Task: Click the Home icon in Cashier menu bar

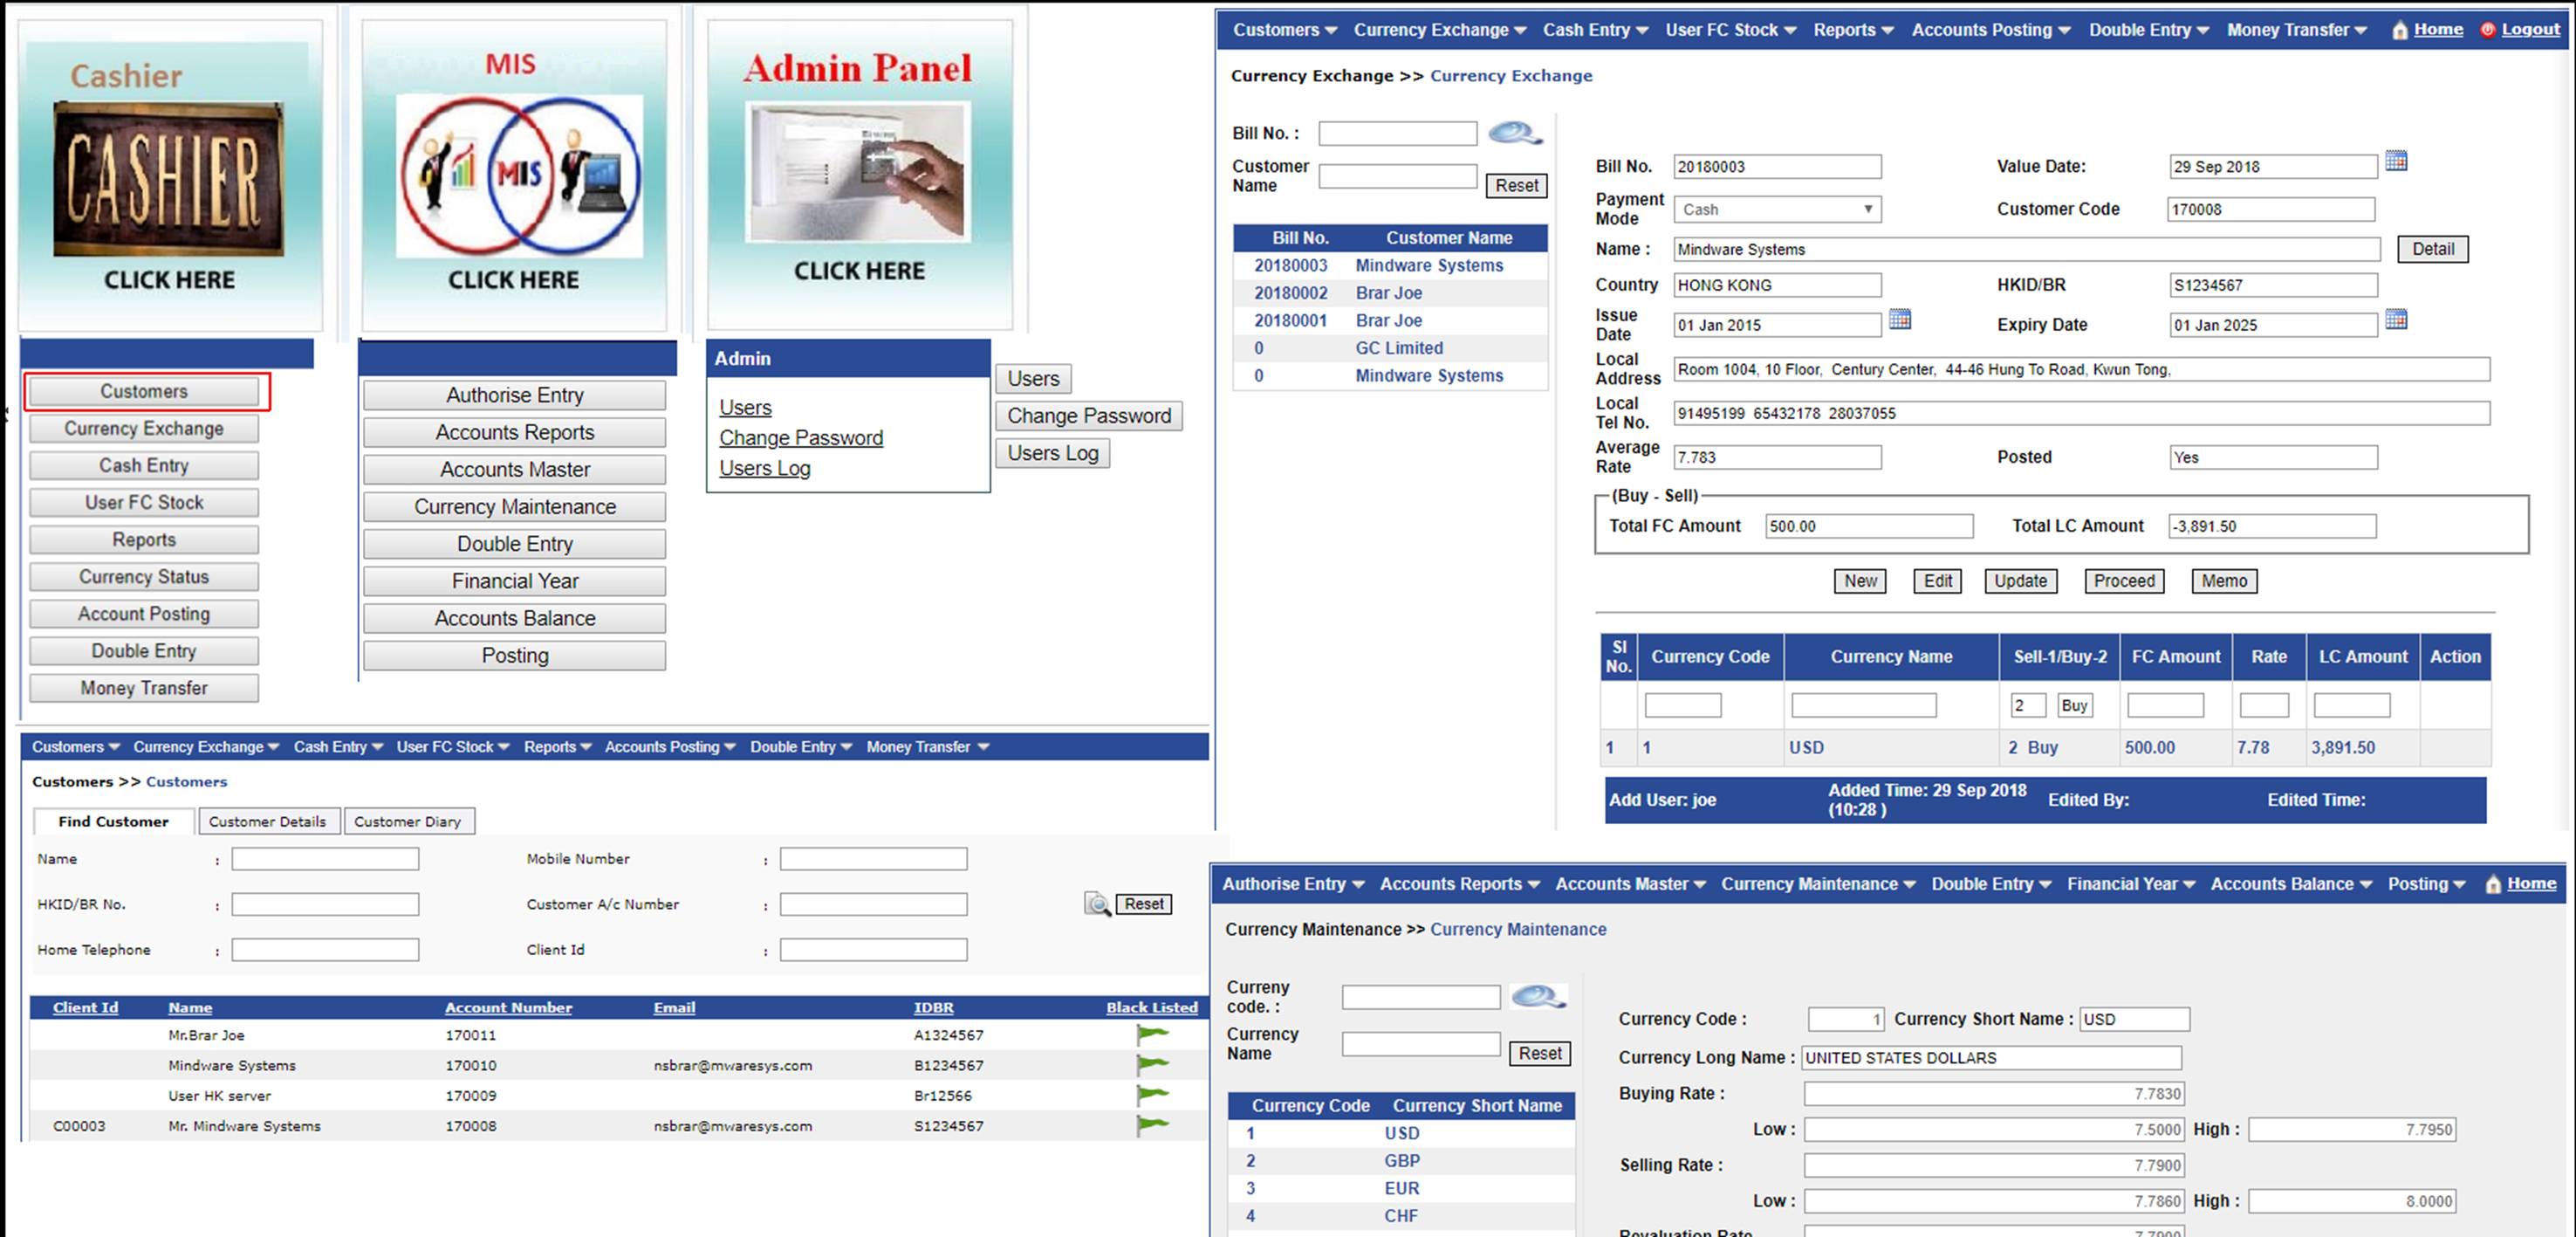Action: [x=2399, y=30]
